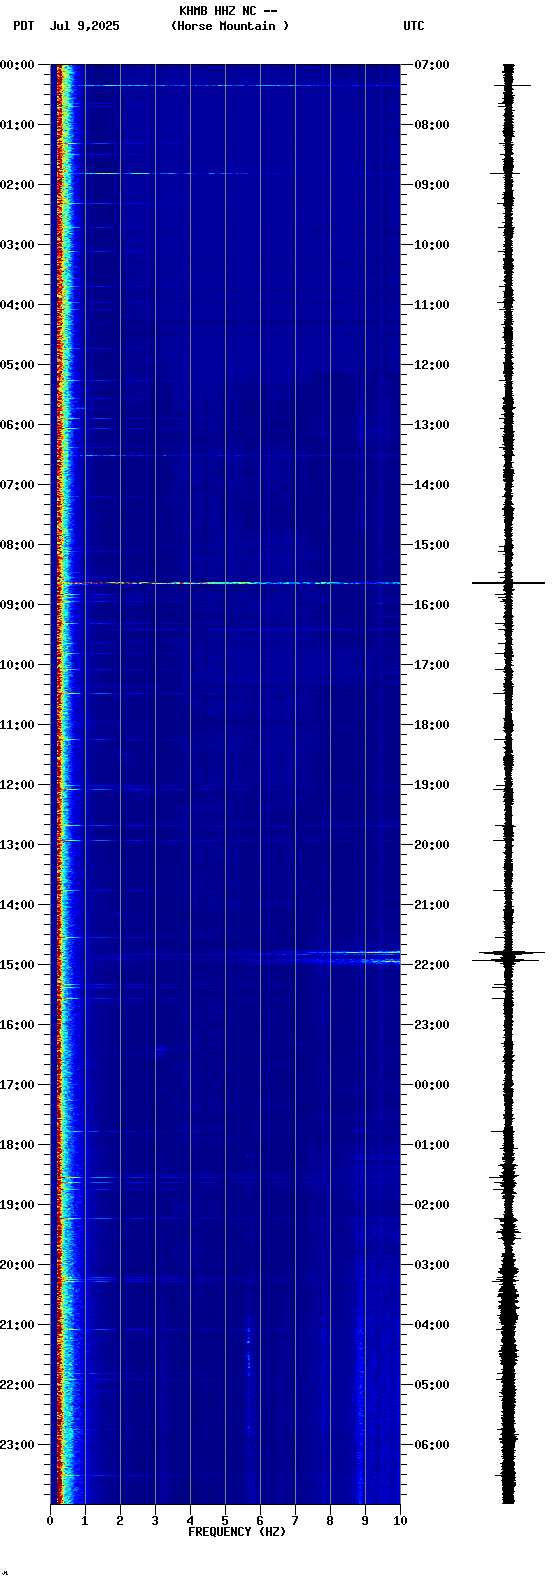Viewport: 552px width, 1584px height.
Task: Click the seismogram burst near 22:00 UTC
Action: [x=508, y=955]
